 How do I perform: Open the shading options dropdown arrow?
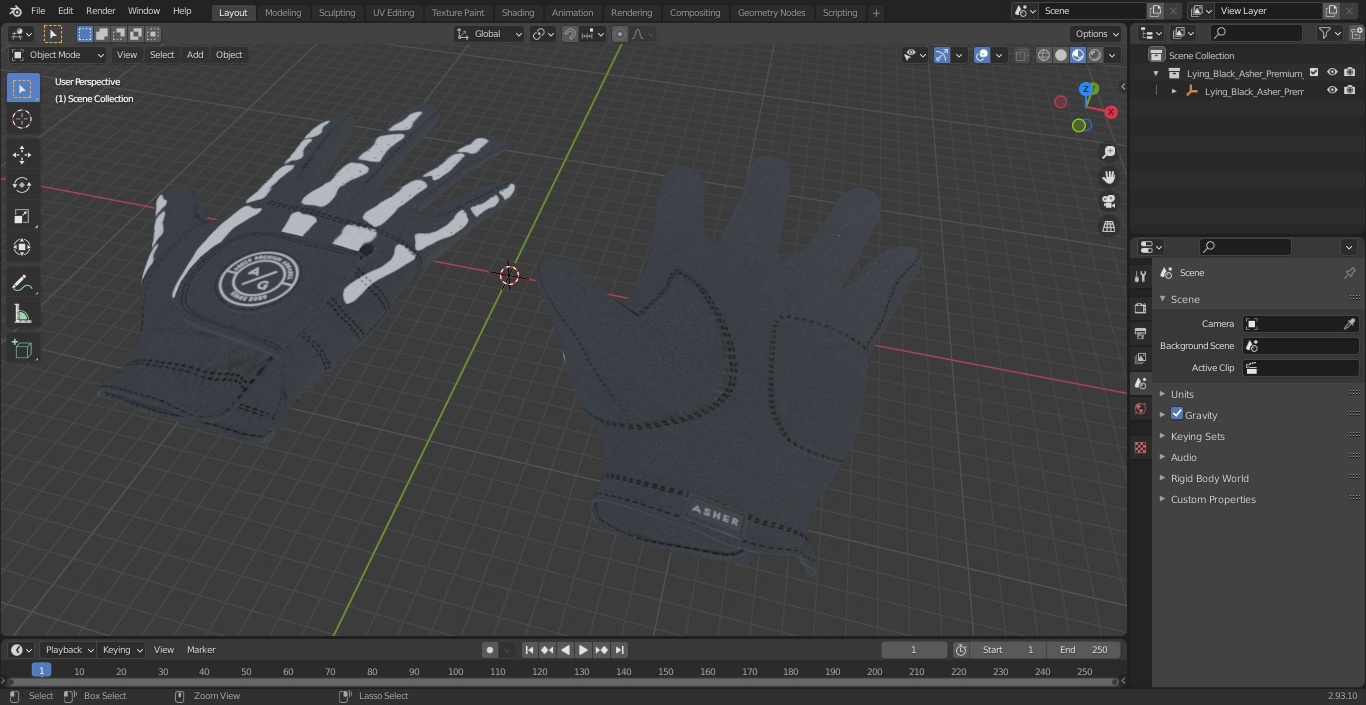(1112, 55)
